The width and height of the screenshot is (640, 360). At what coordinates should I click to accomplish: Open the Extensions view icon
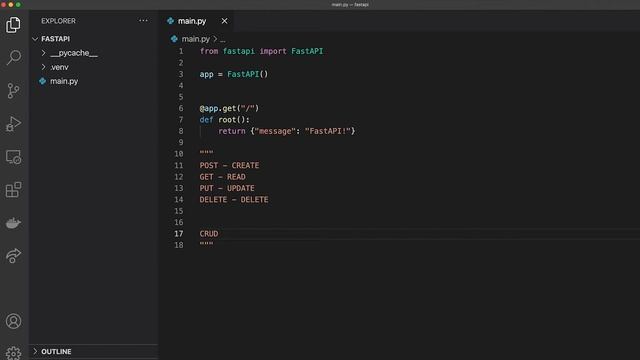pyautogui.click(x=13, y=190)
